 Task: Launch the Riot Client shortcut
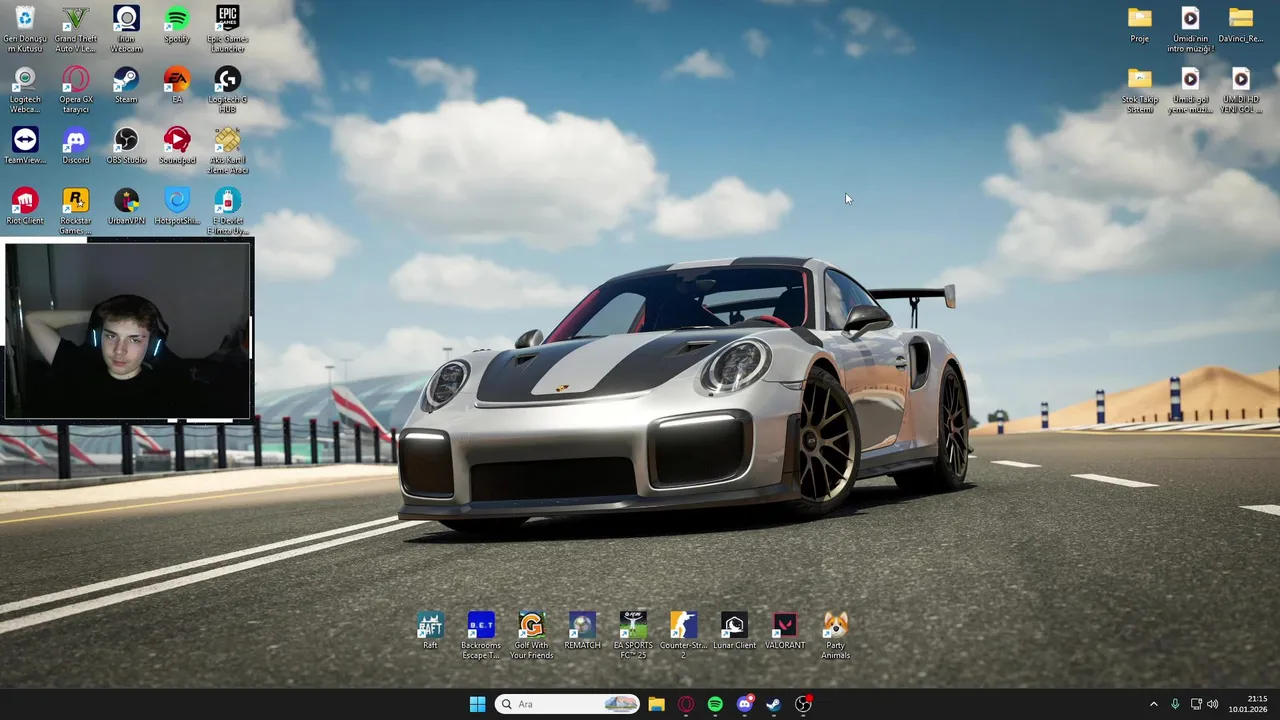(x=25, y=207)
